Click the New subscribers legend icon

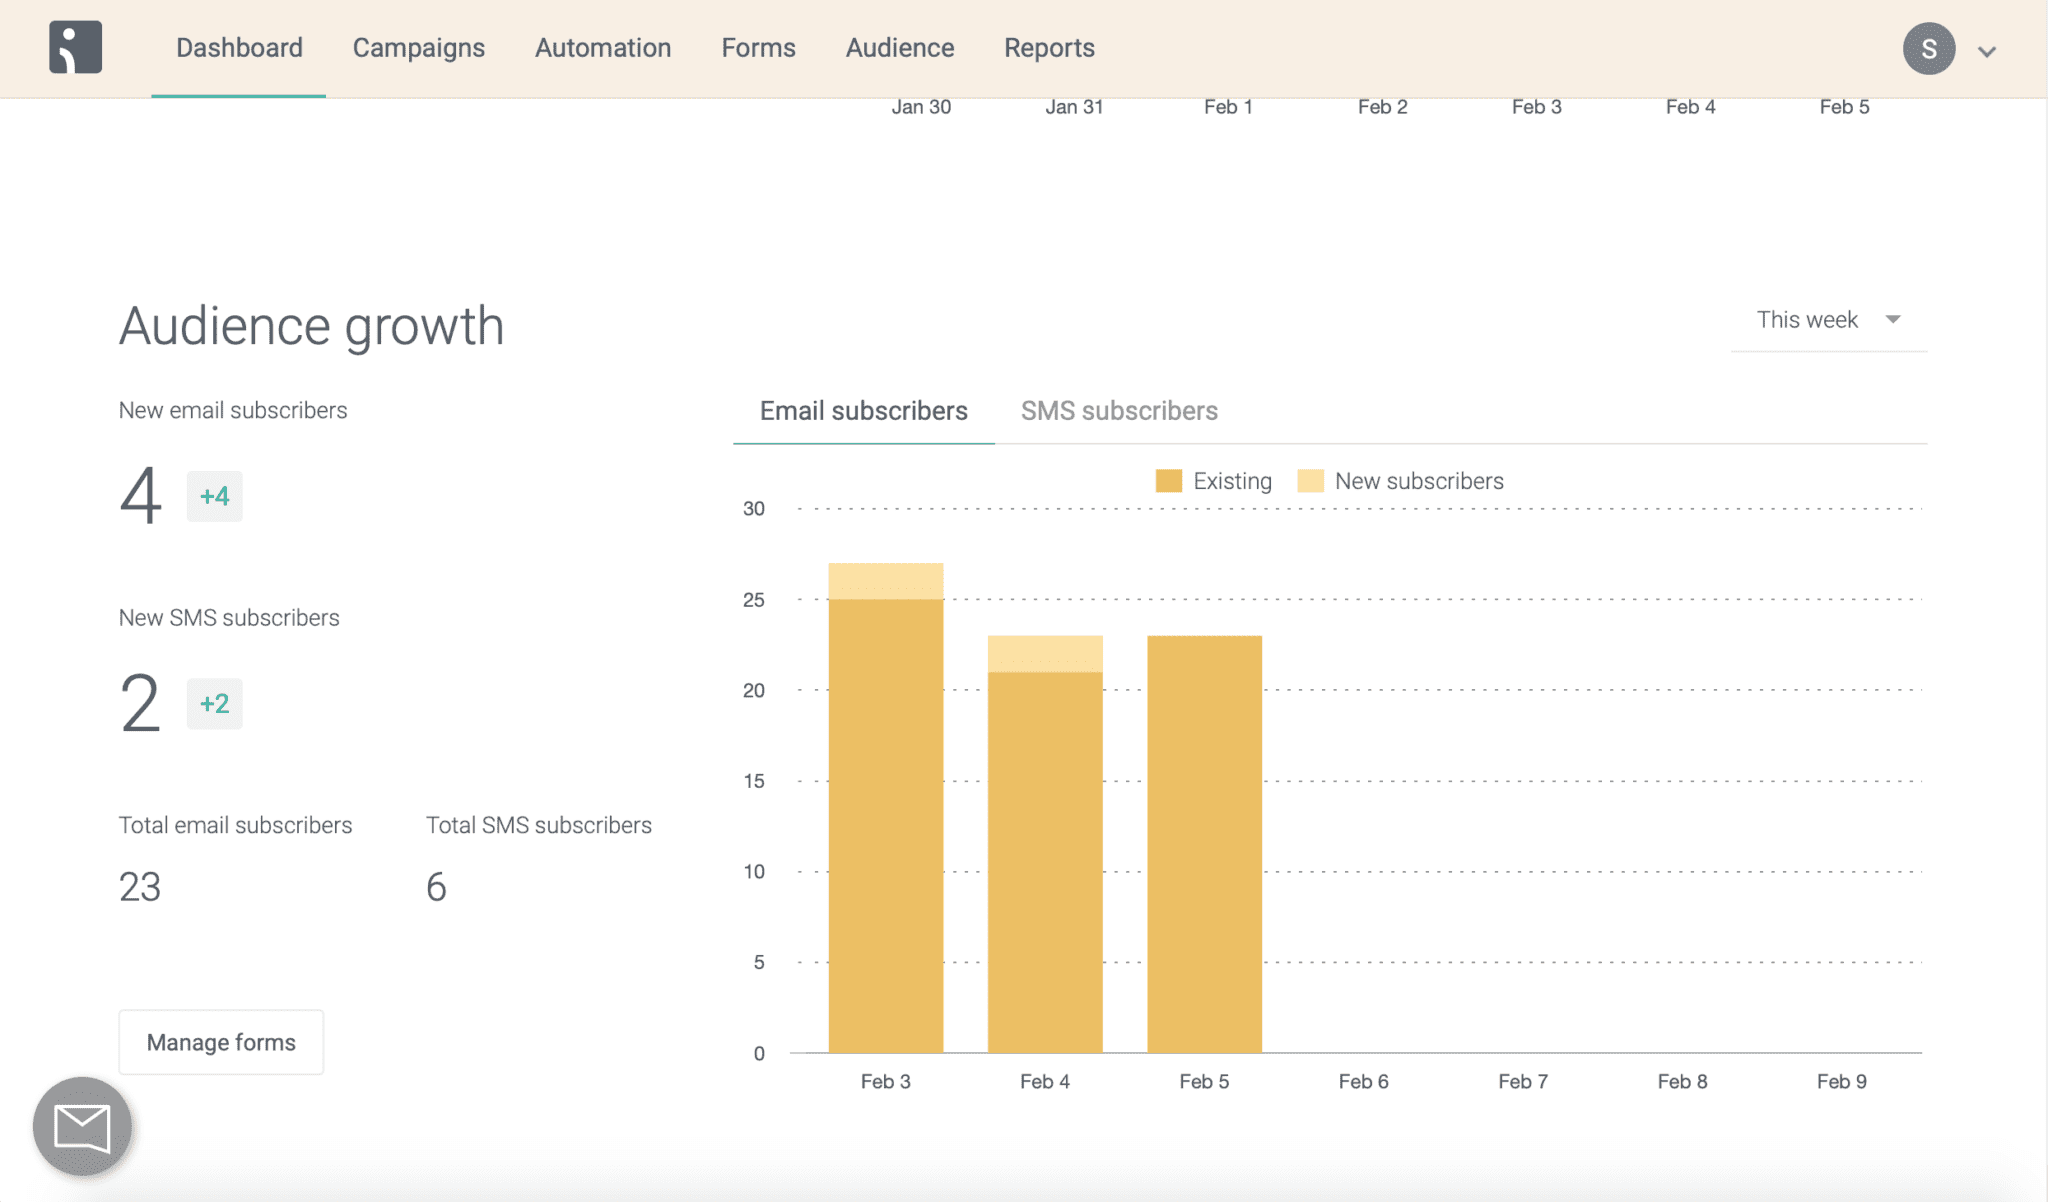tap(1310, 480)
